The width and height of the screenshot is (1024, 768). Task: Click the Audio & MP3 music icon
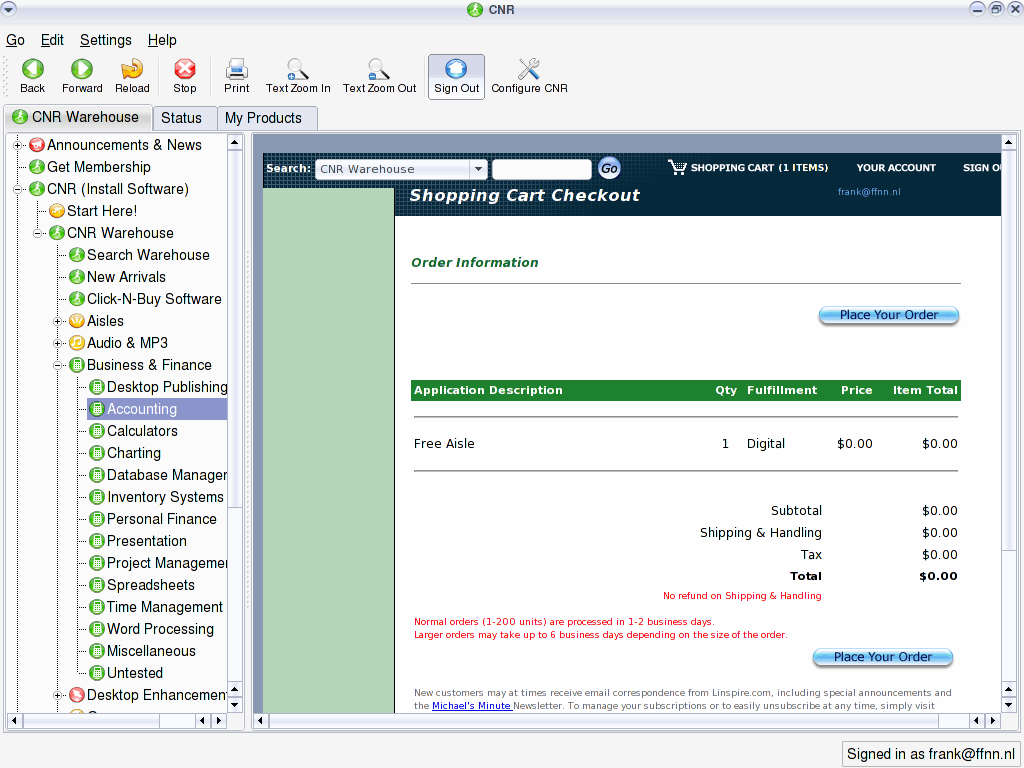77,343
